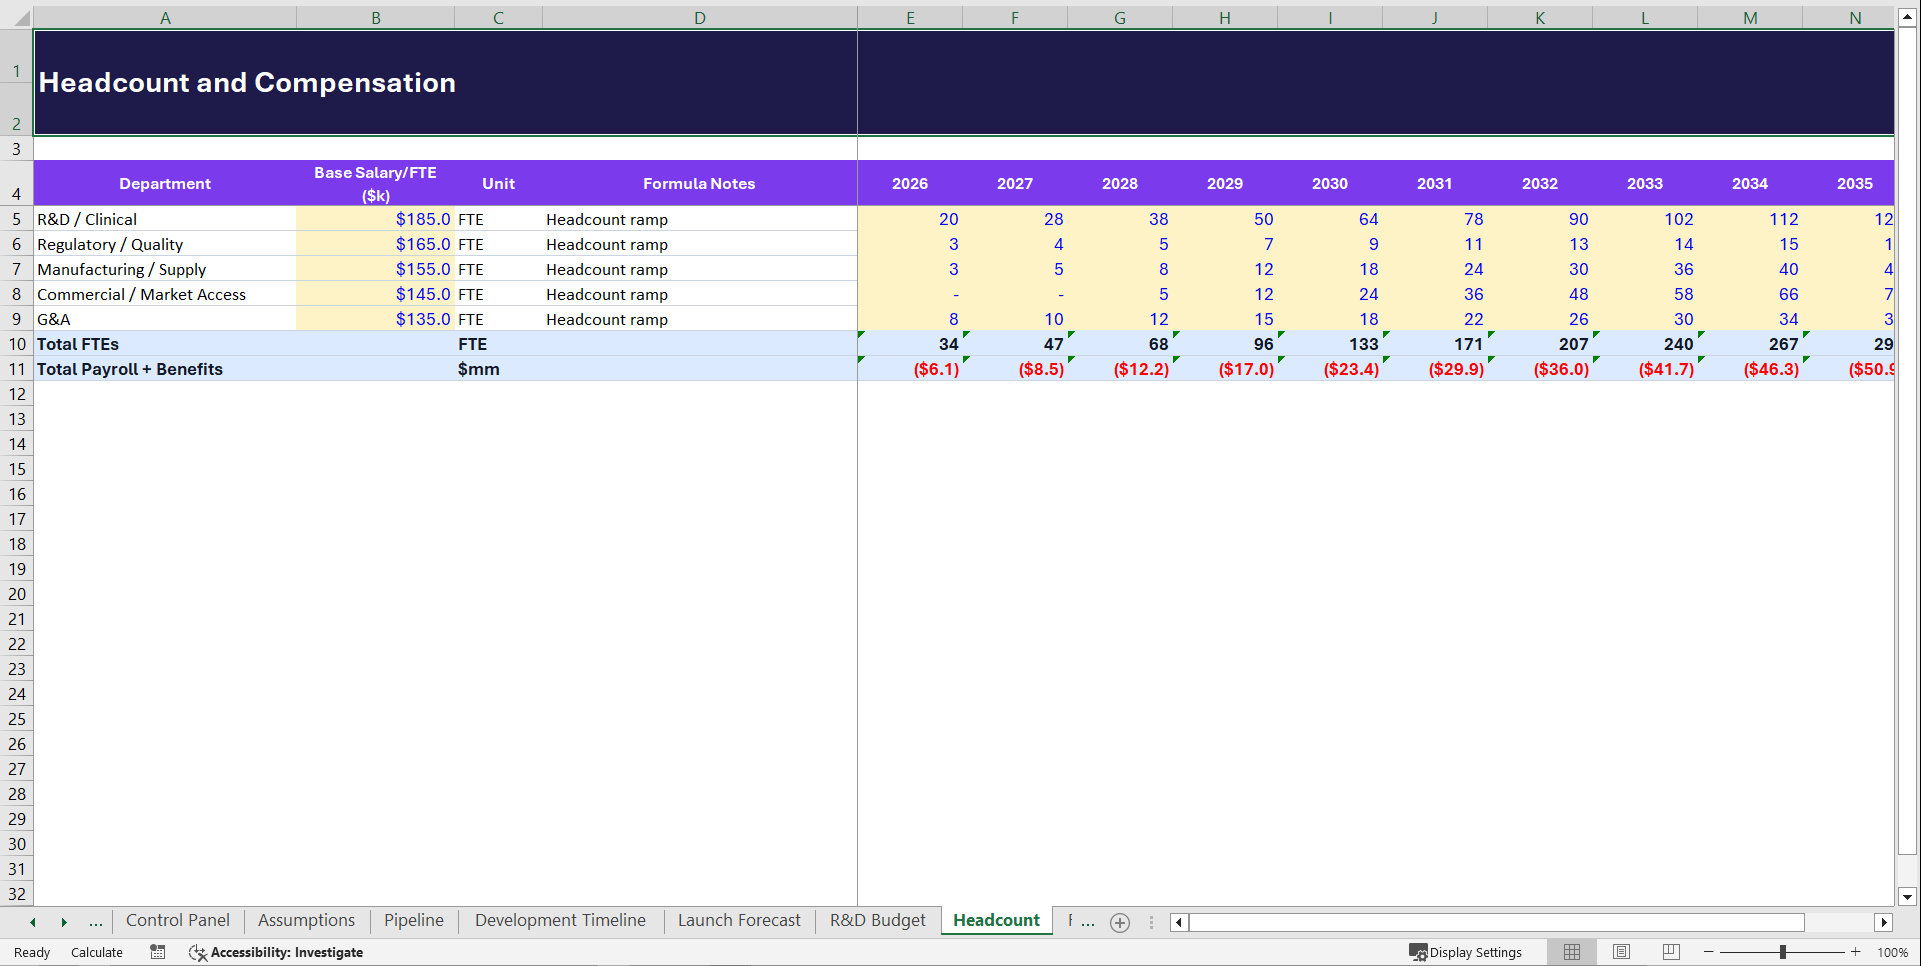Select the Base Salary/FTE header cell

tap(375, 183)
